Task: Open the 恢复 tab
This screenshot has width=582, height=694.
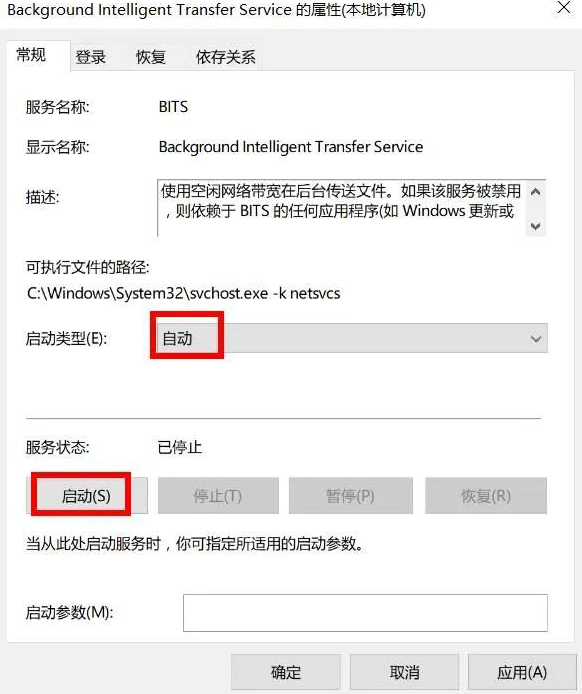Action: [x=150, y=57]
